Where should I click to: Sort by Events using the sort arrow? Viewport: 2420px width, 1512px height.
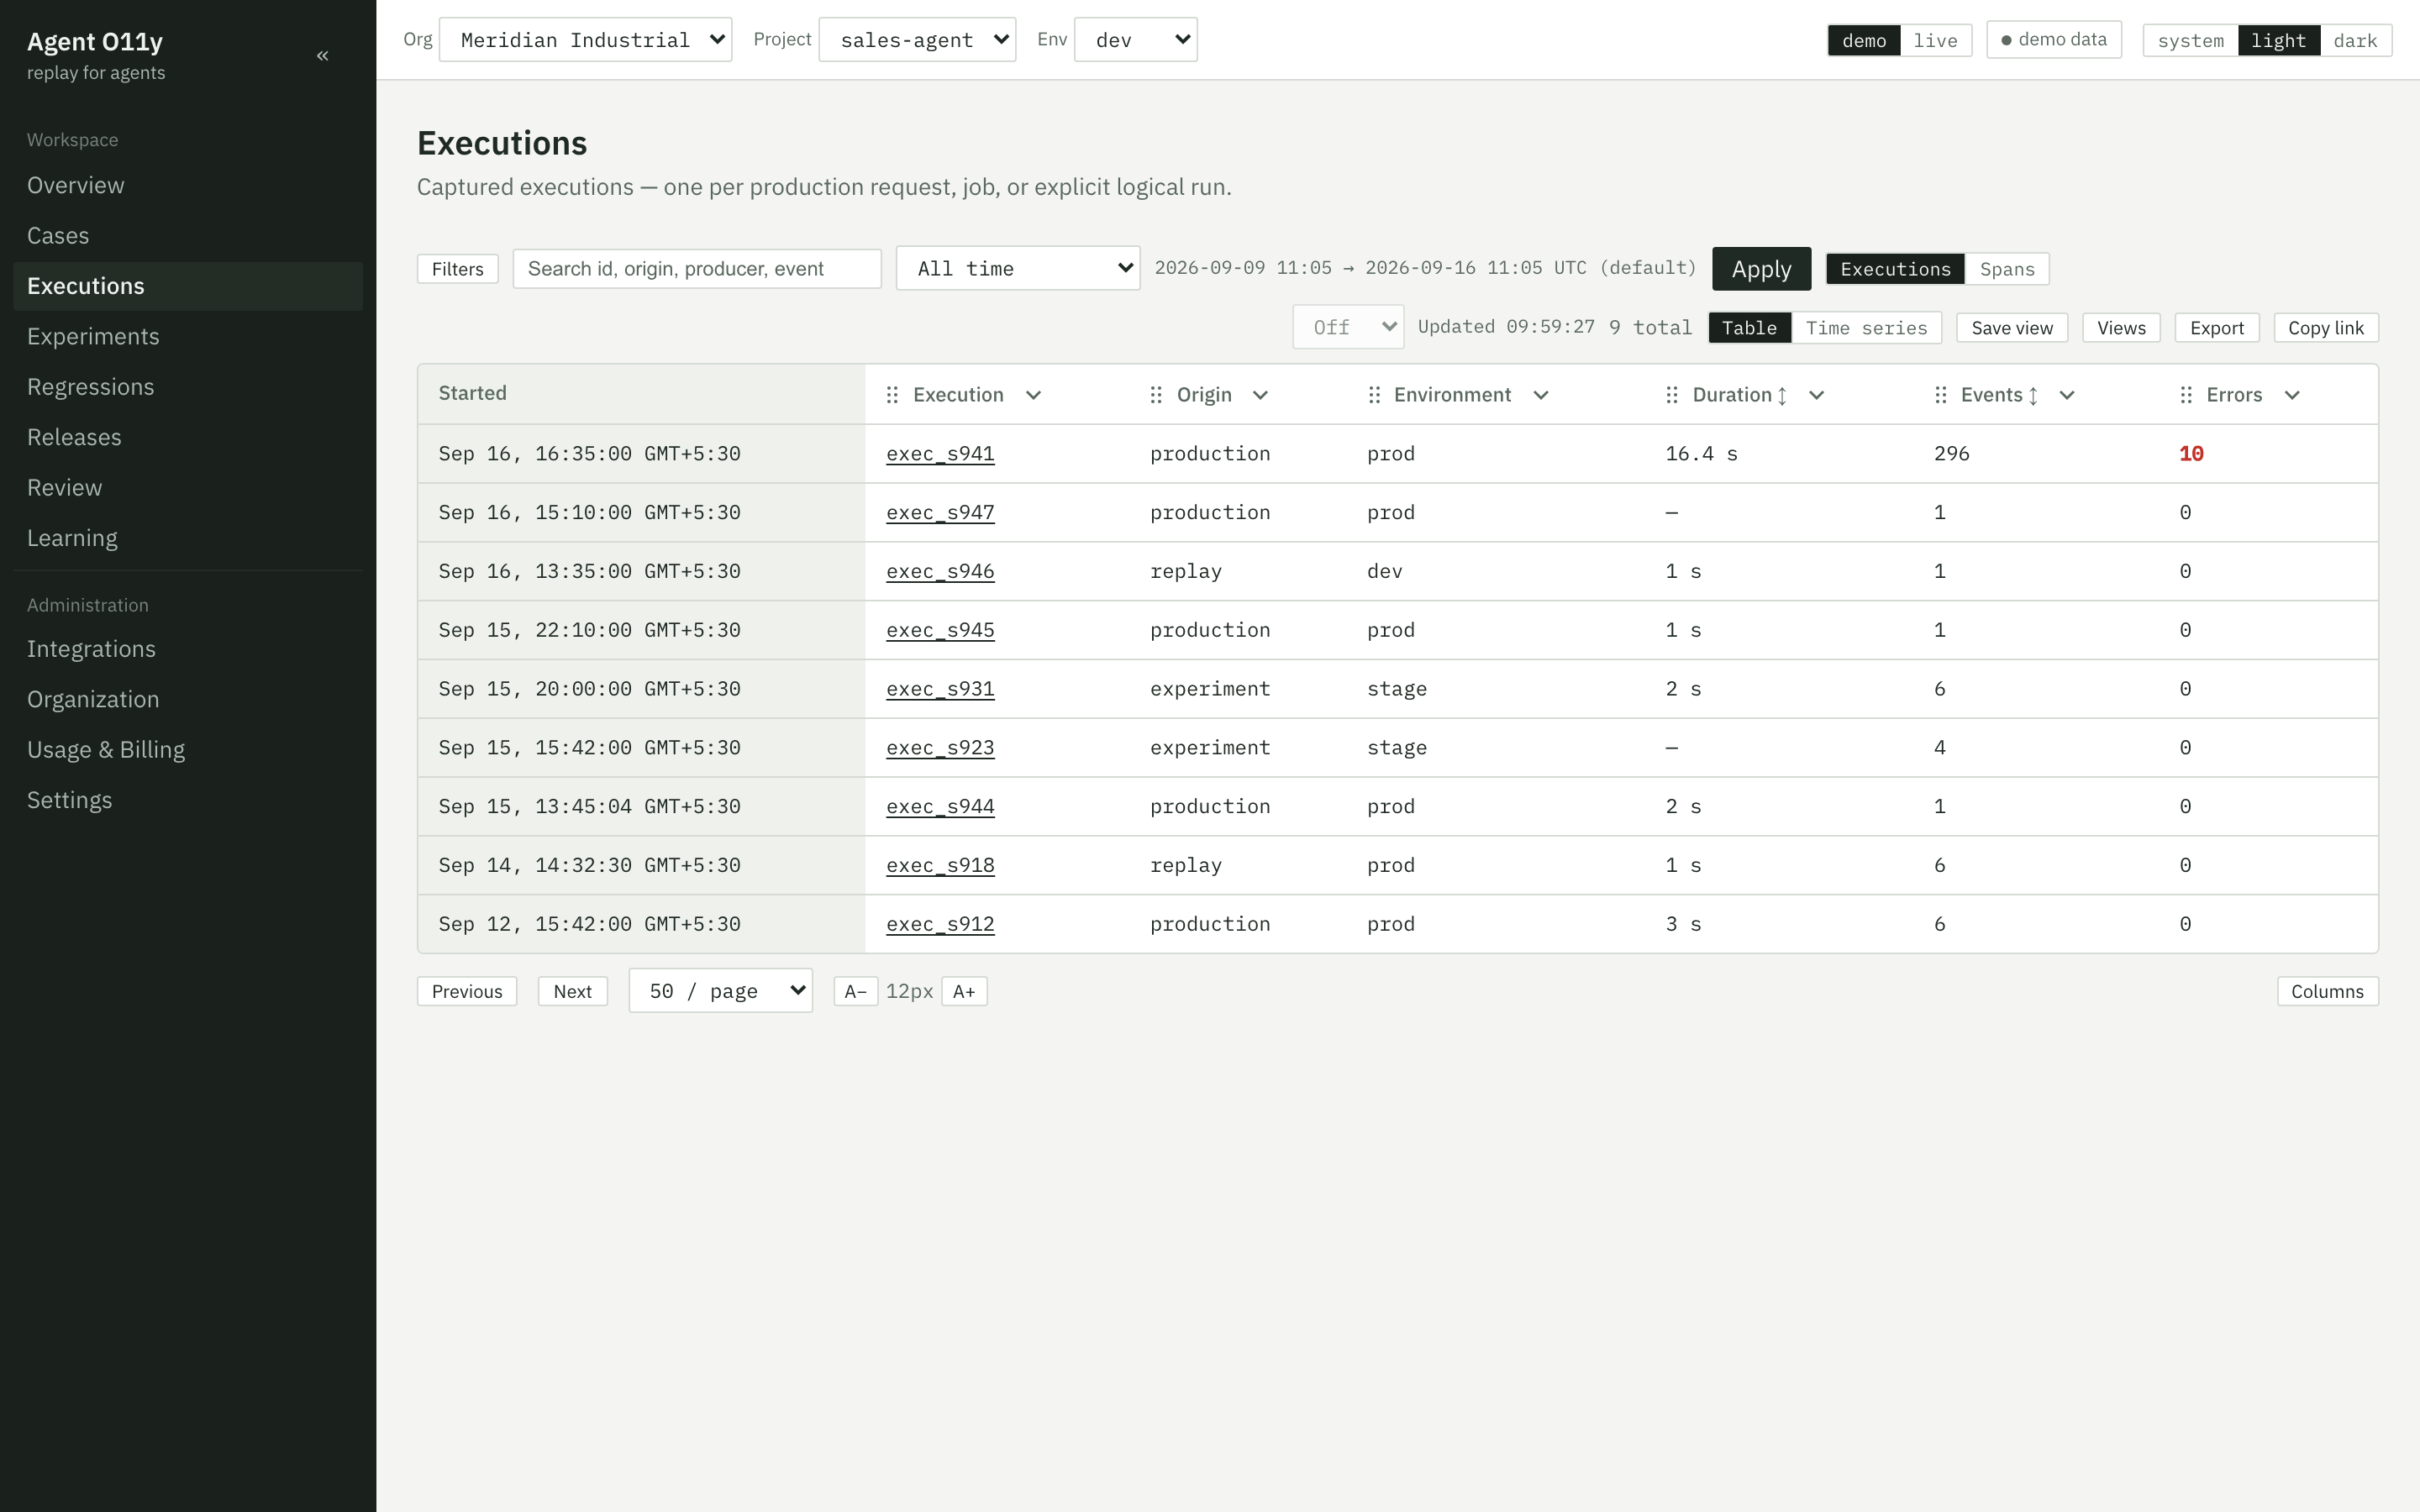pos(2033,396)
